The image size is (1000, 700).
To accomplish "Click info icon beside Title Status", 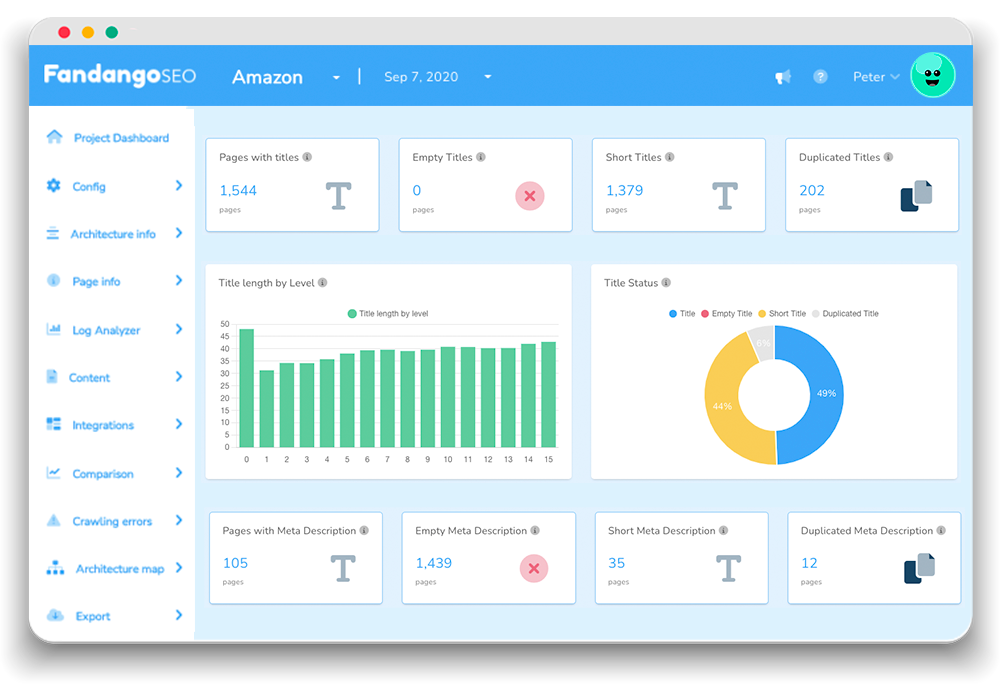I will (666, 282).
